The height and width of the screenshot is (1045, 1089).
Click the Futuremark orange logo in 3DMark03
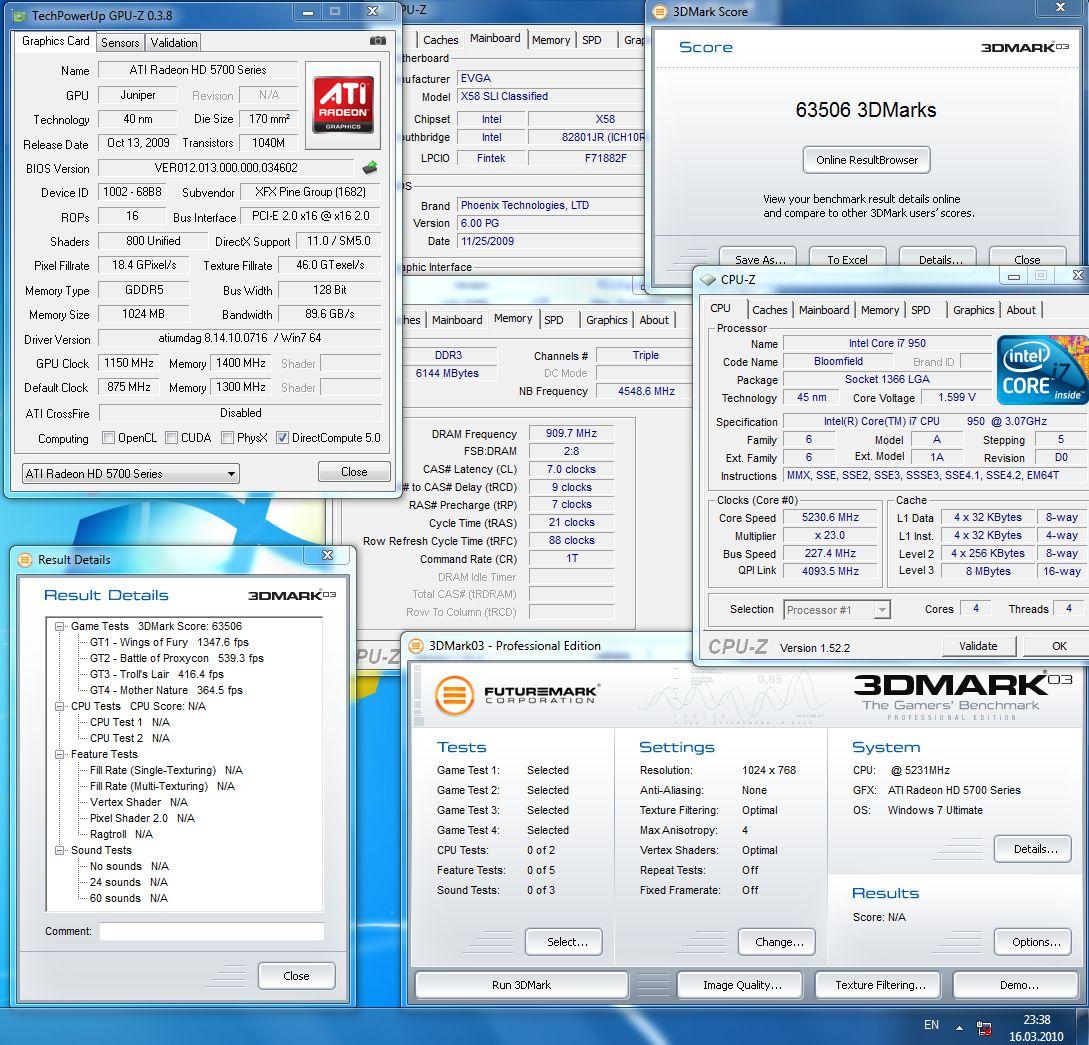point(455,695)
